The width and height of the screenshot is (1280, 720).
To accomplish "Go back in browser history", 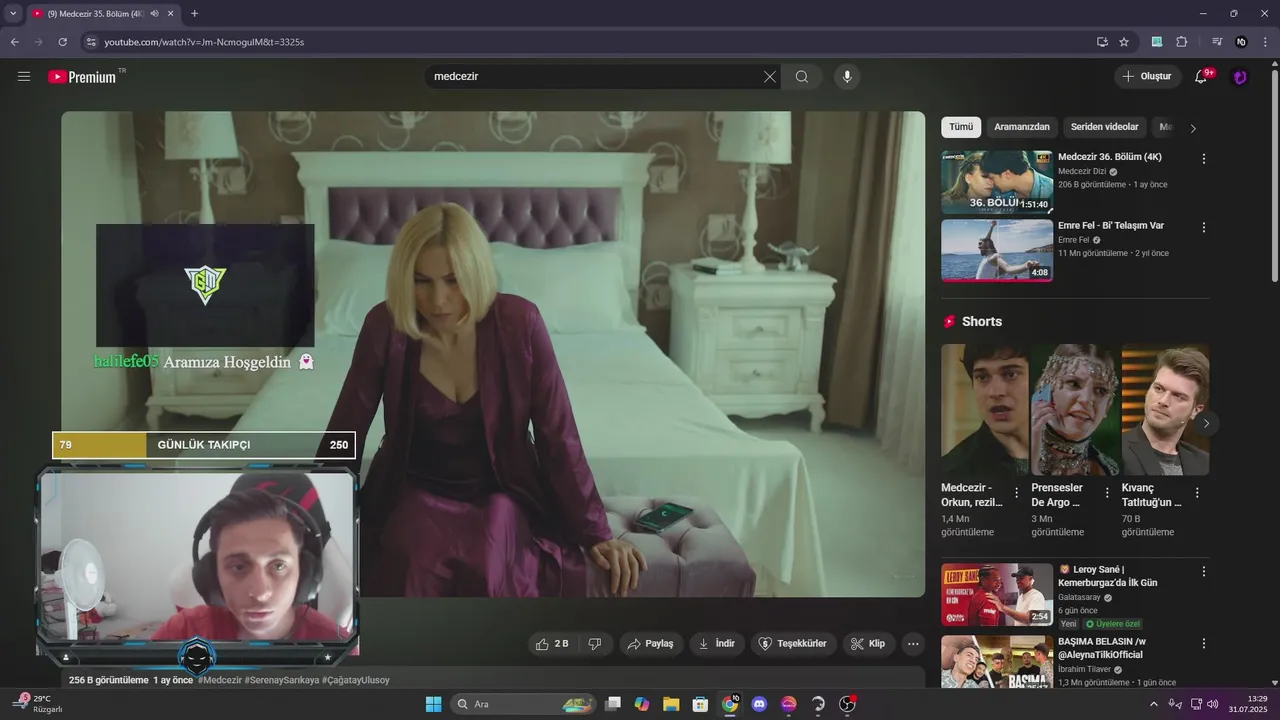I will [14, 42].
